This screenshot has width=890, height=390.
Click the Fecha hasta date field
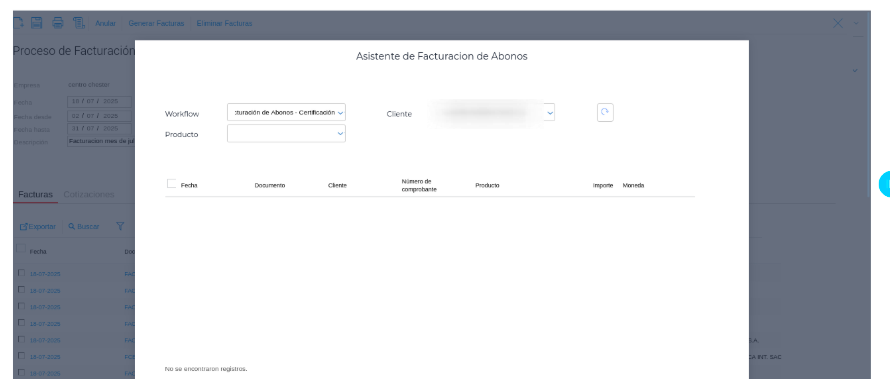[99, 128]
